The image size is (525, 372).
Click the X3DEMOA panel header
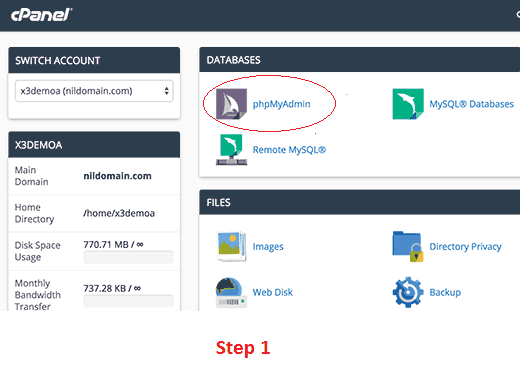point(94,145)
